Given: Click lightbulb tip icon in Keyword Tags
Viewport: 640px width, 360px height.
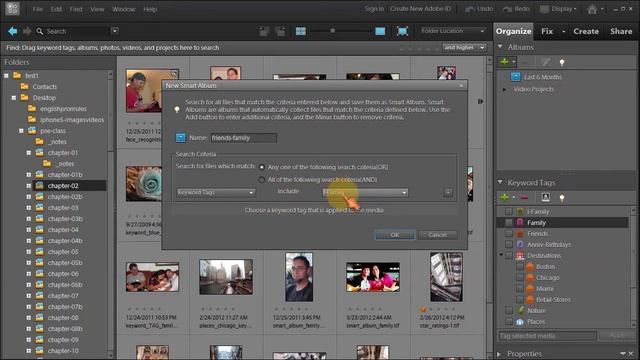Looking at the screenshot, I should (x=562, y=198).
